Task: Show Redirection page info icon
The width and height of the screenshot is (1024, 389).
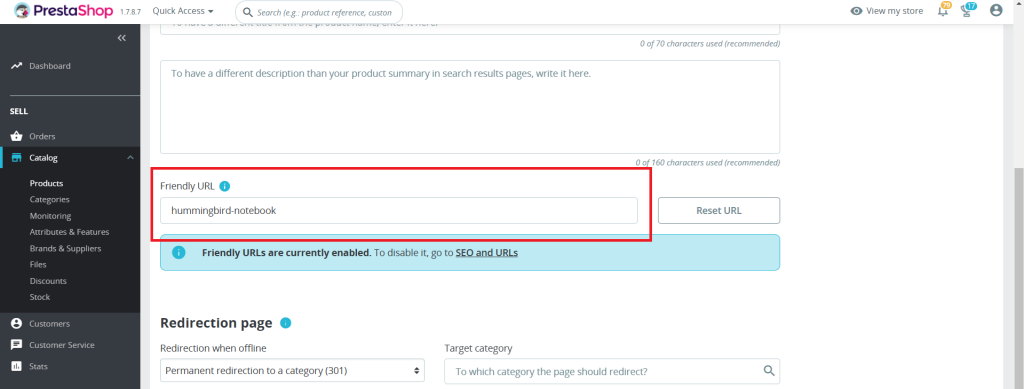Action: (285, 322)
